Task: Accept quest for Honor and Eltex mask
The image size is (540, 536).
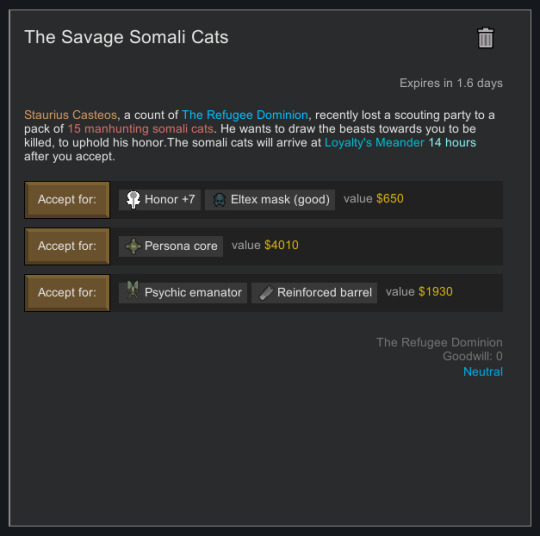Action: tap(67, 200)
